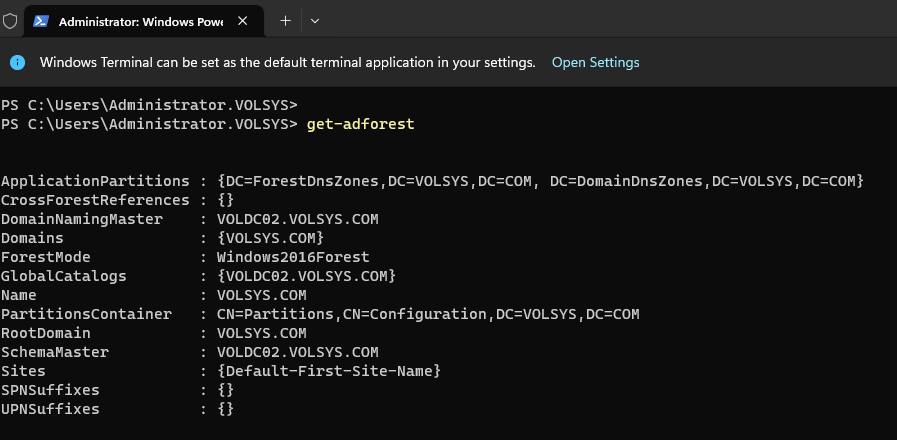897x440 pixels.
Task: Click the default terminal notification message
Action: 287,62
